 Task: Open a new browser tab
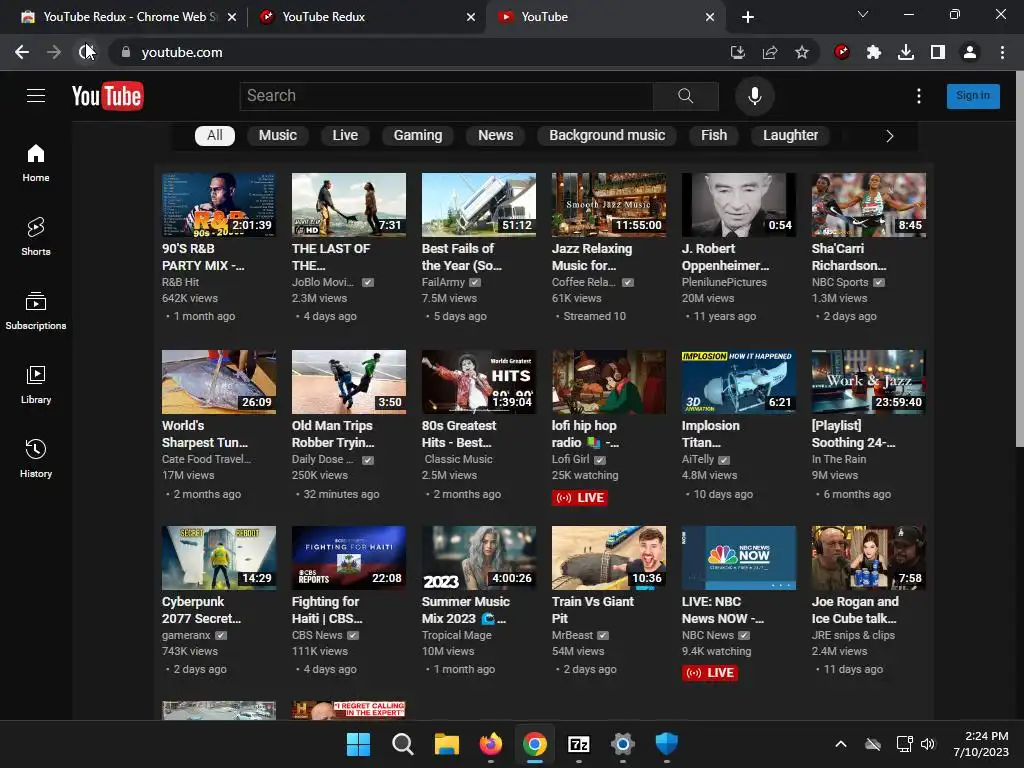point(748,17)
